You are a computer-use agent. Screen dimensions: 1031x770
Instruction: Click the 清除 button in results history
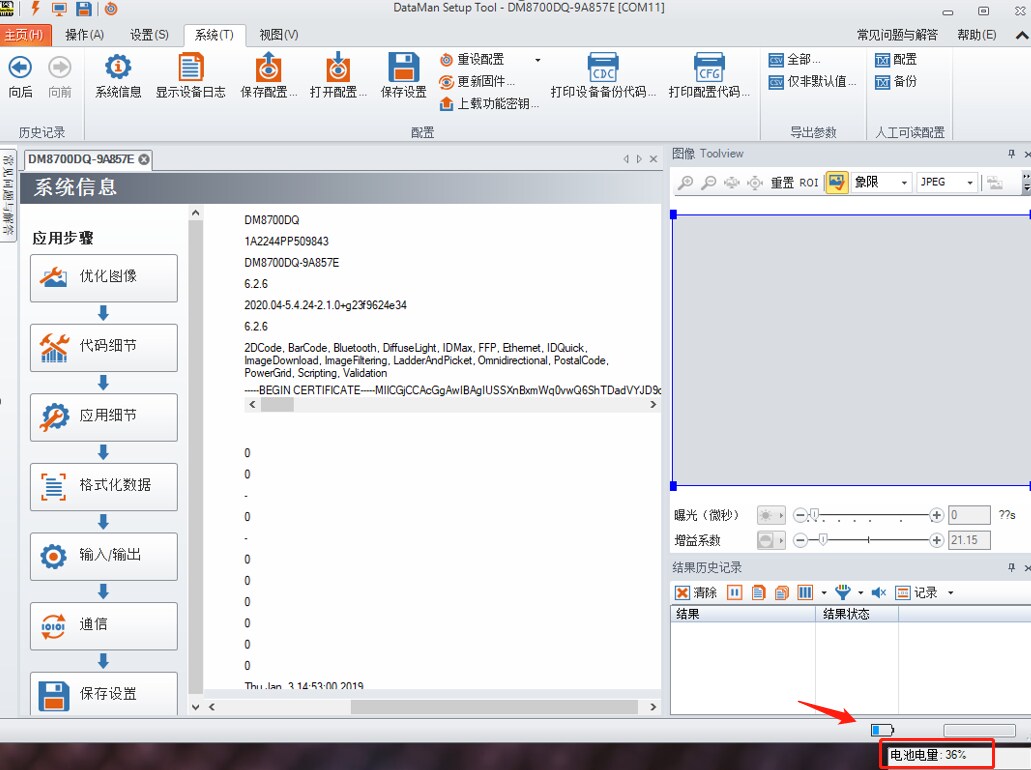click(x=696, y=593)
